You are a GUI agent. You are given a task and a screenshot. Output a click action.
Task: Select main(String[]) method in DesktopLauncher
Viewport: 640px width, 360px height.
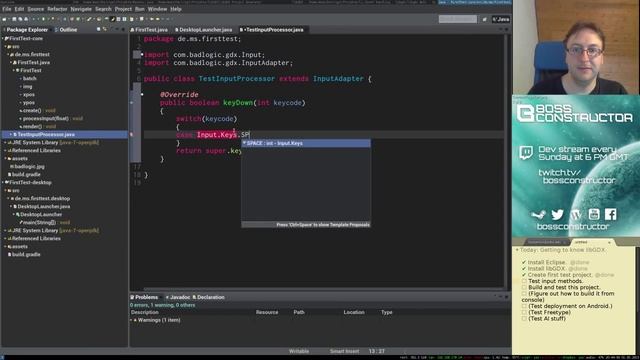click(44, 222)
